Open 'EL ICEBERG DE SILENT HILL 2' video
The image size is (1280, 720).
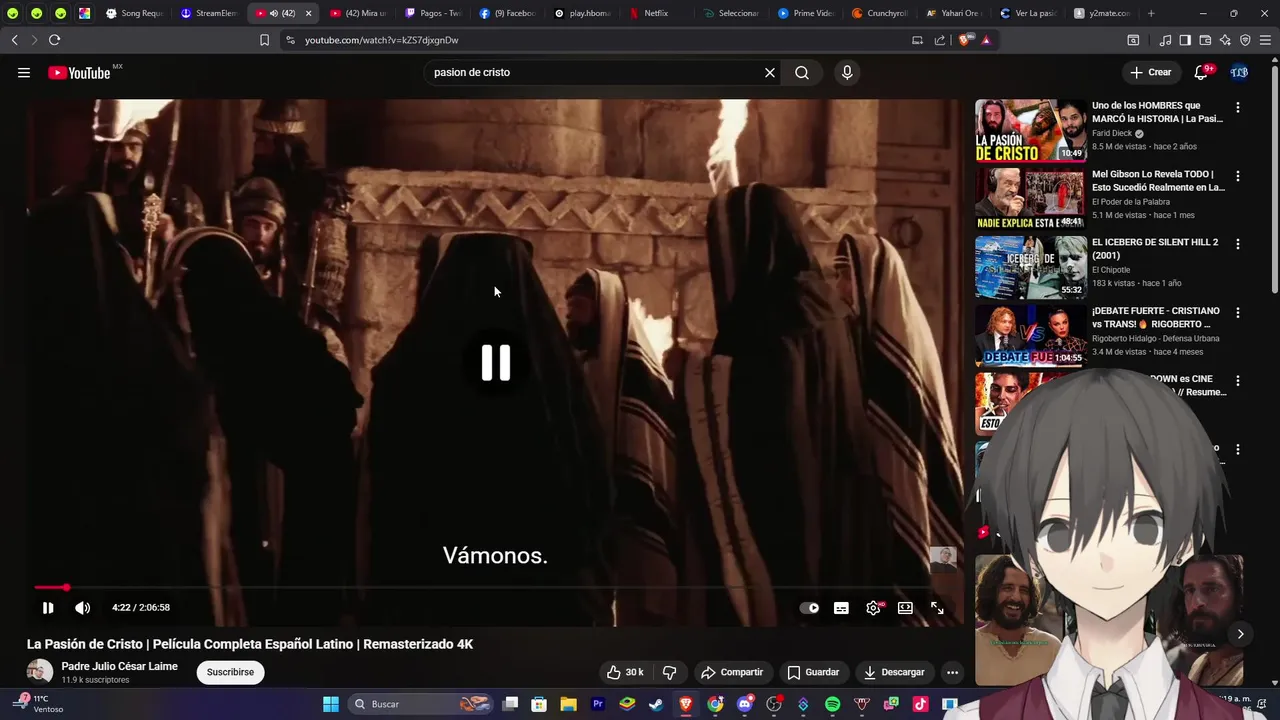point(1155,248)
